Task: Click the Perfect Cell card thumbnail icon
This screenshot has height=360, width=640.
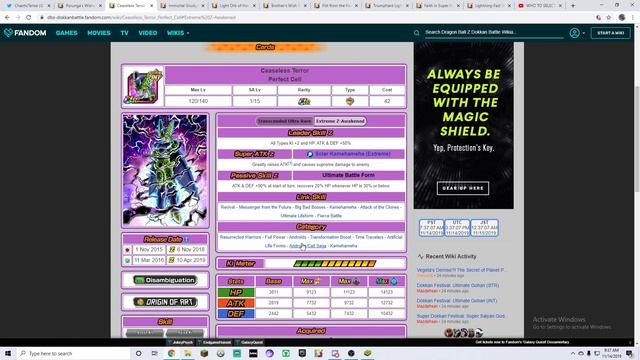Action: point(143,86)
